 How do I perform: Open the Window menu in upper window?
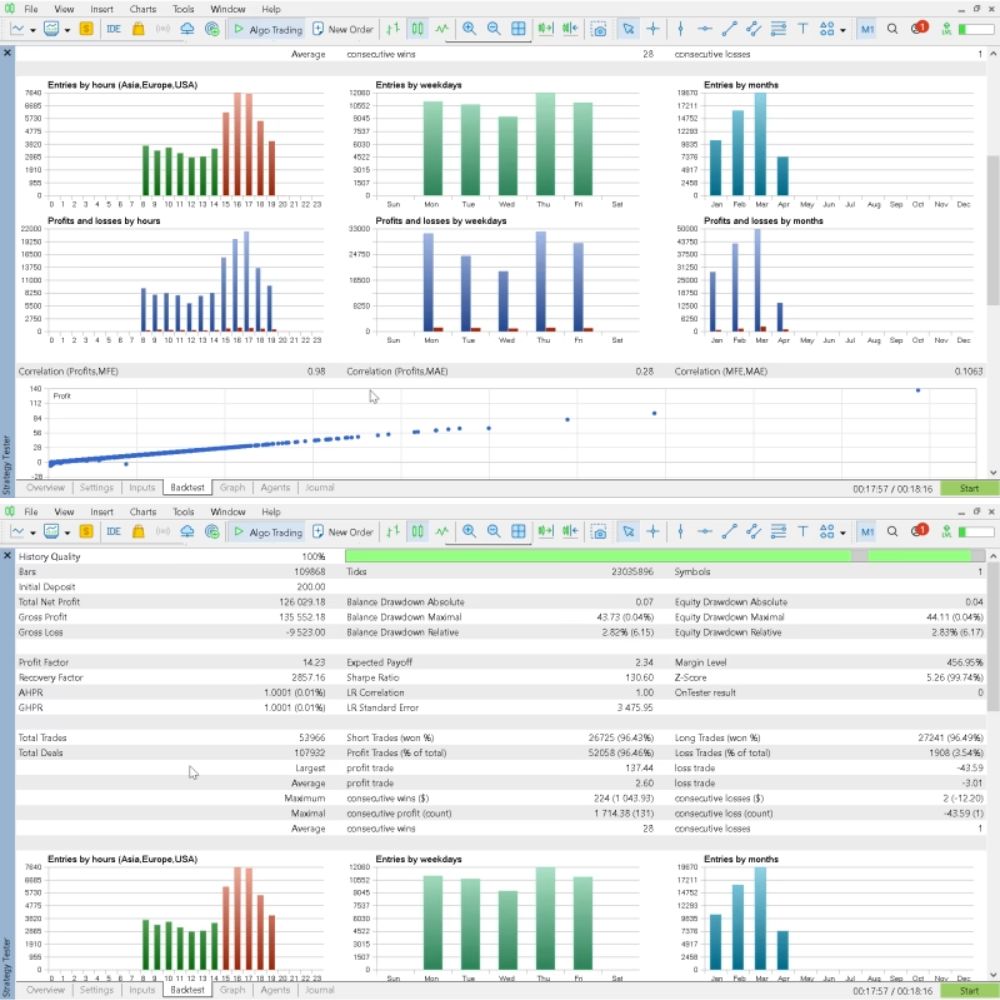[x=228, y=9]
